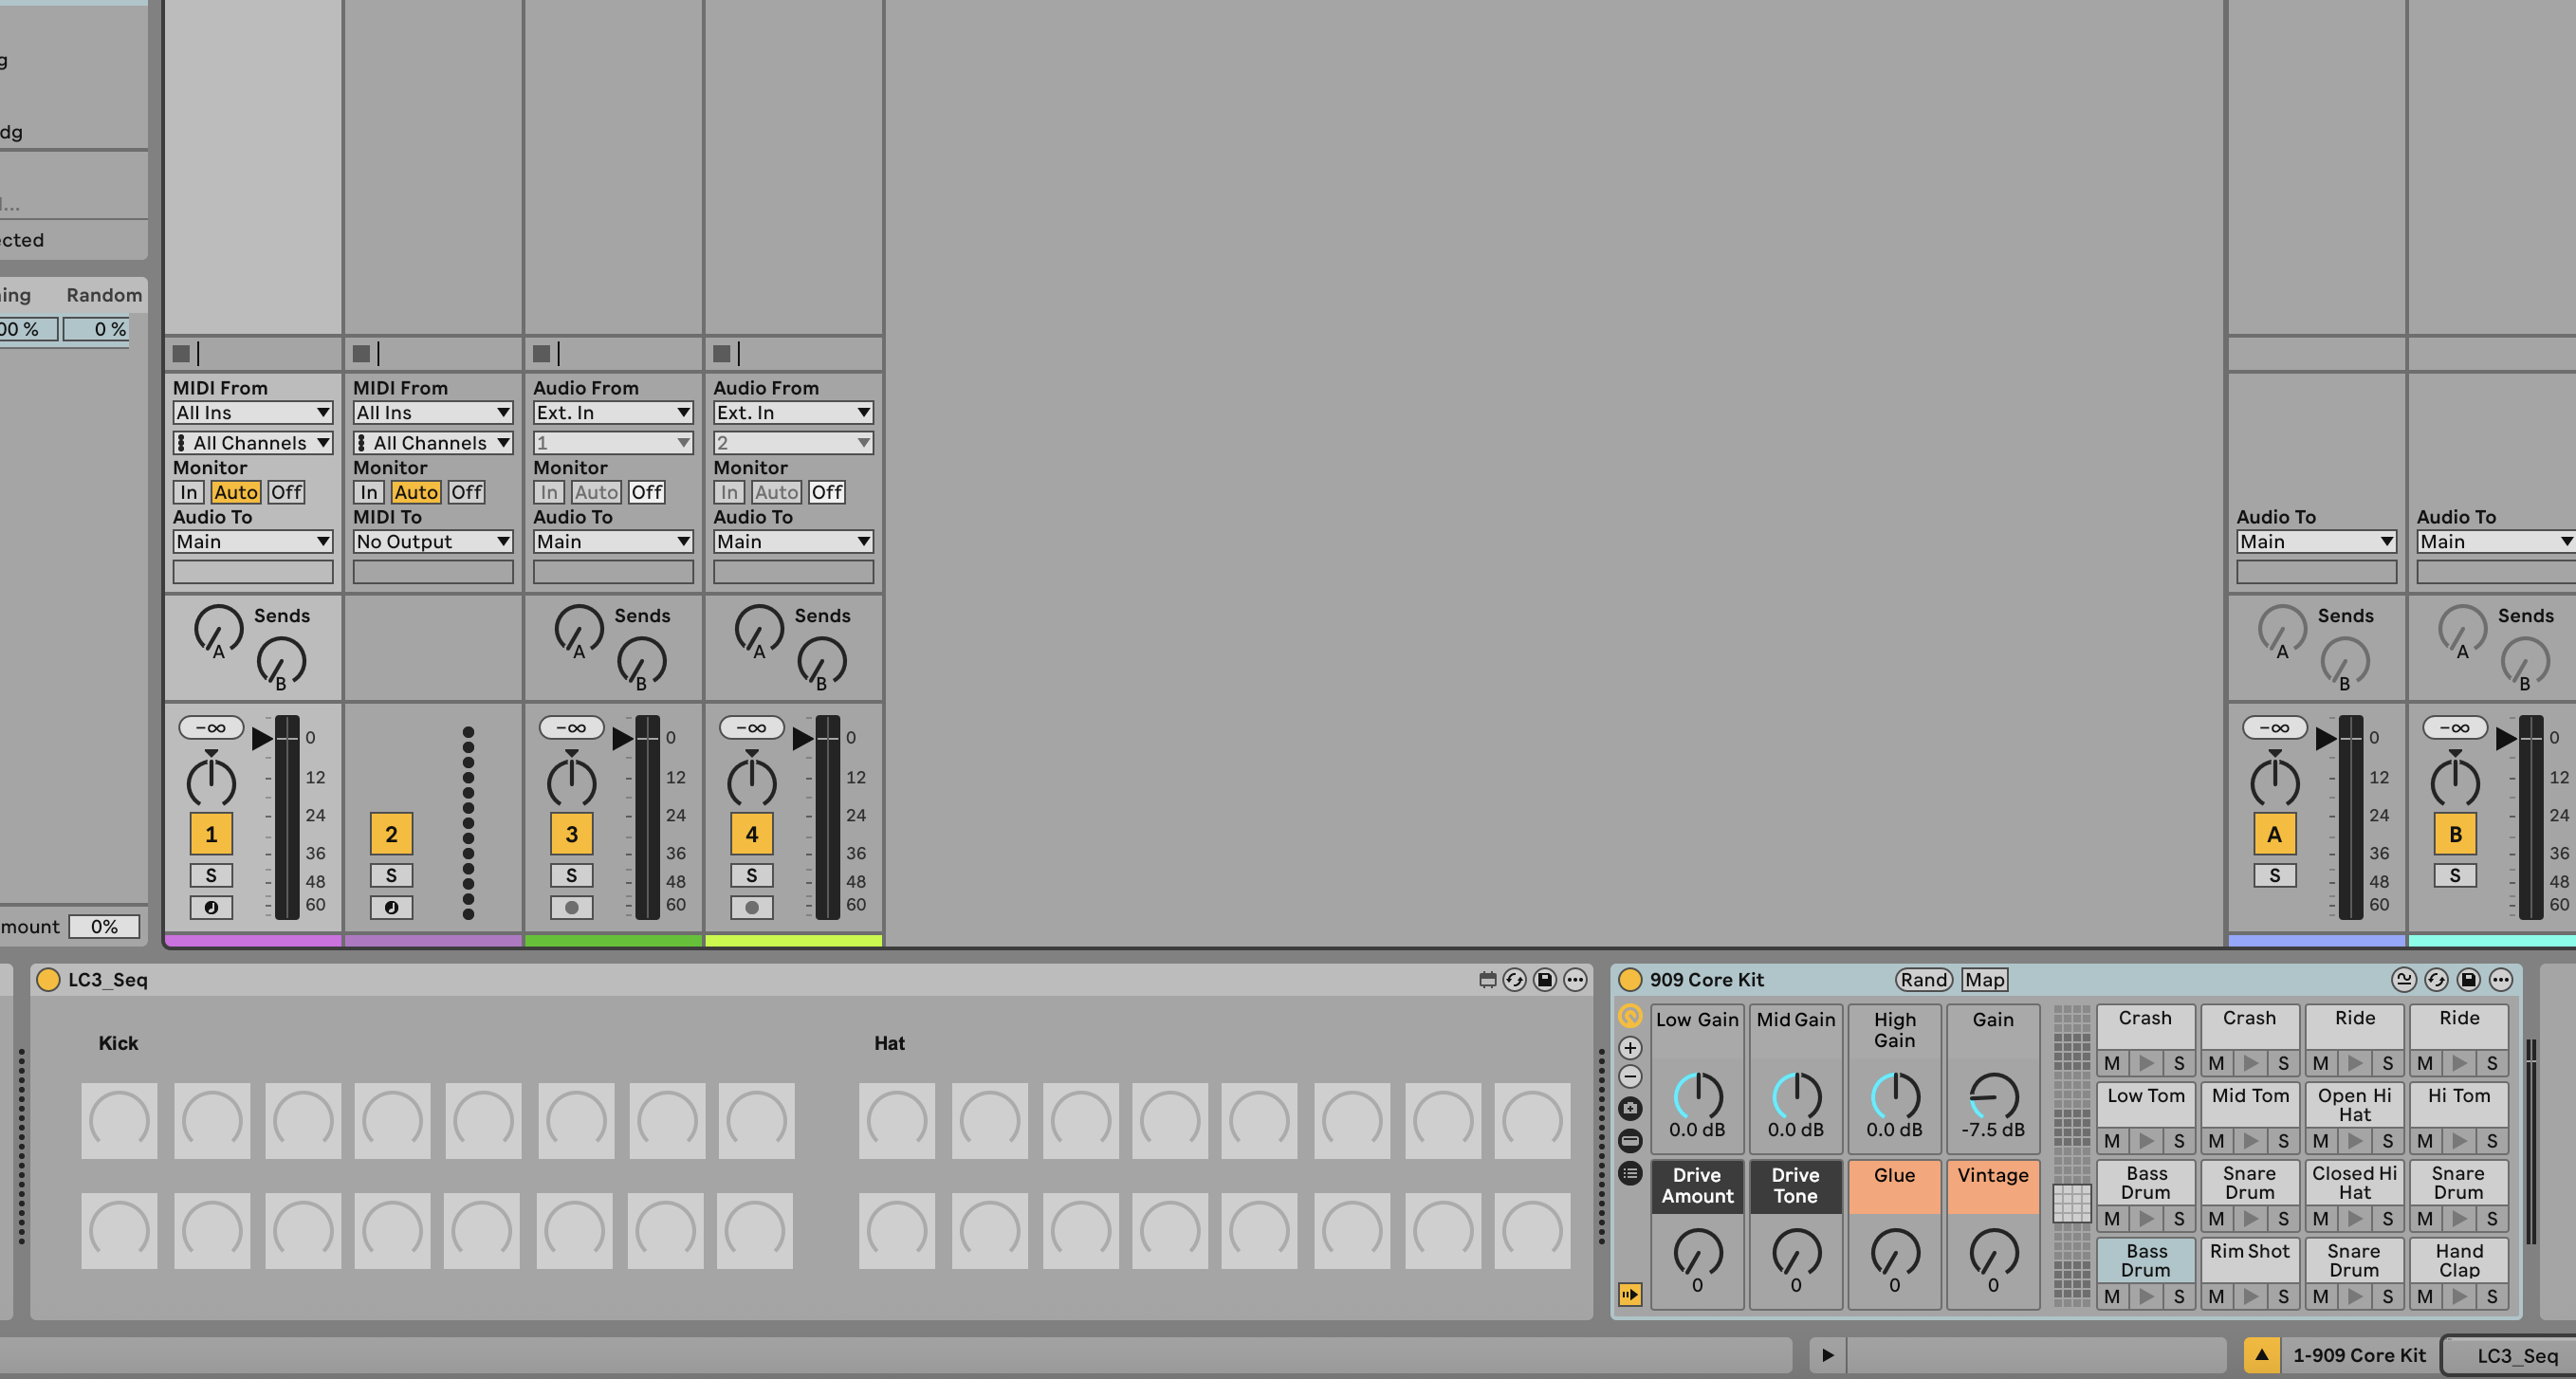This screenshot has height=1379, width=2576.
Task: Click the 909 Core Kit hot-swap icon
Action: click(x=2436, y=980)
